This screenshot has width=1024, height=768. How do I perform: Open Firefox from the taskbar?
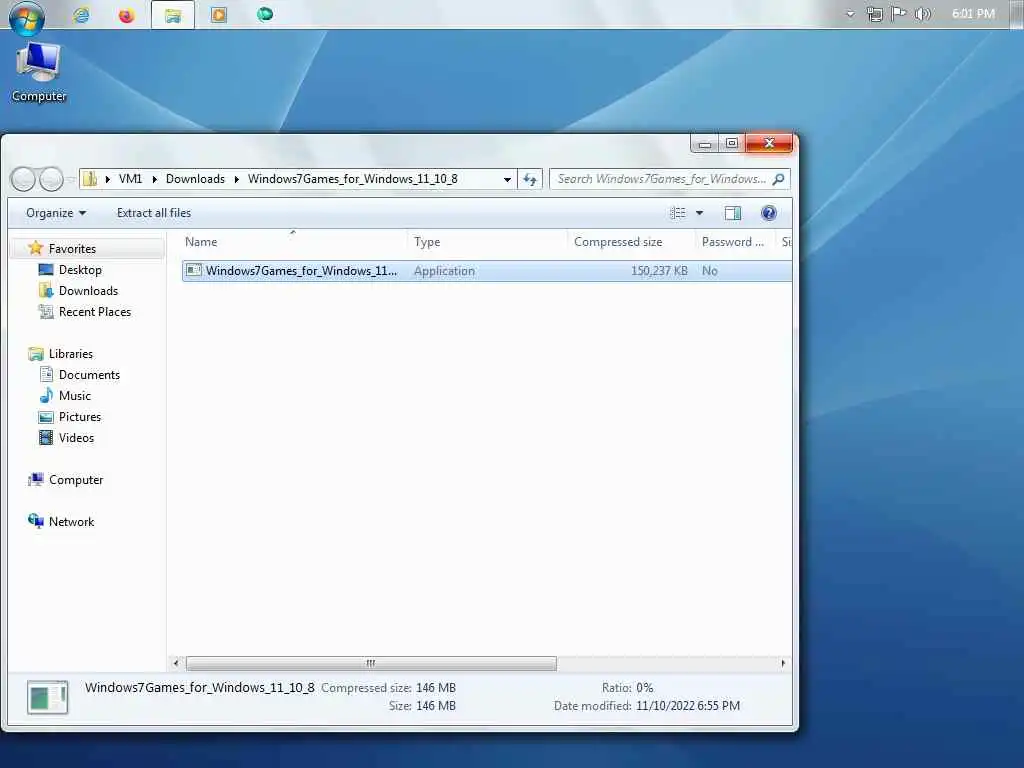127,15
